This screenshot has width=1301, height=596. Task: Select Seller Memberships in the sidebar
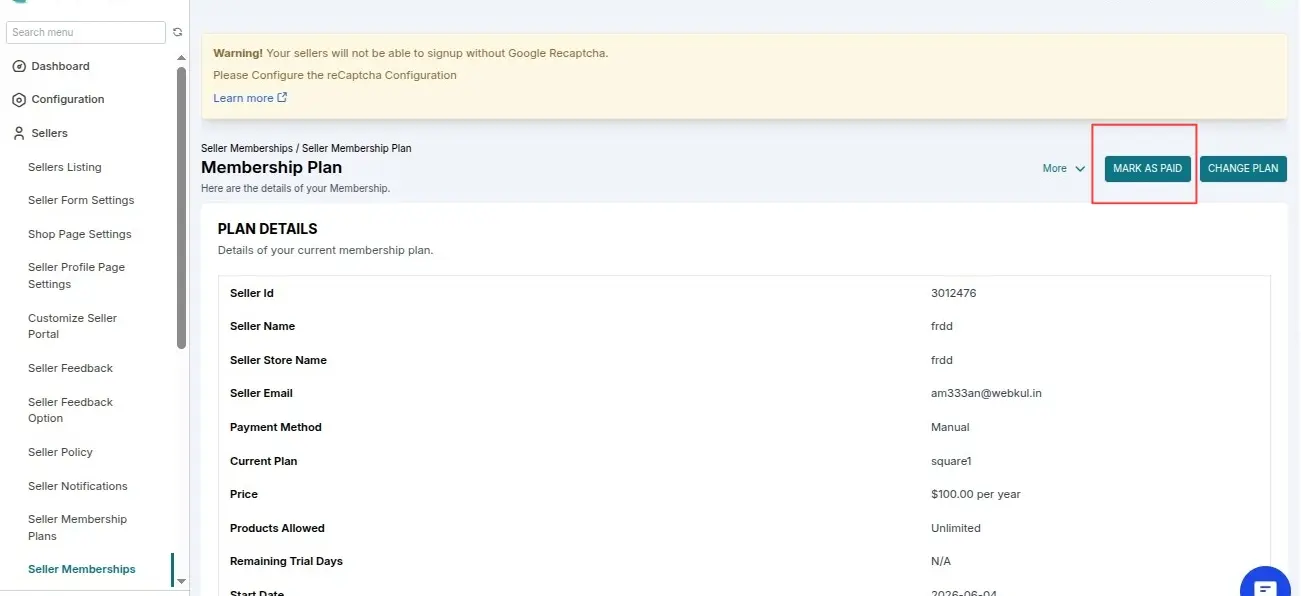pyautogui.click(x=82, y=569)
